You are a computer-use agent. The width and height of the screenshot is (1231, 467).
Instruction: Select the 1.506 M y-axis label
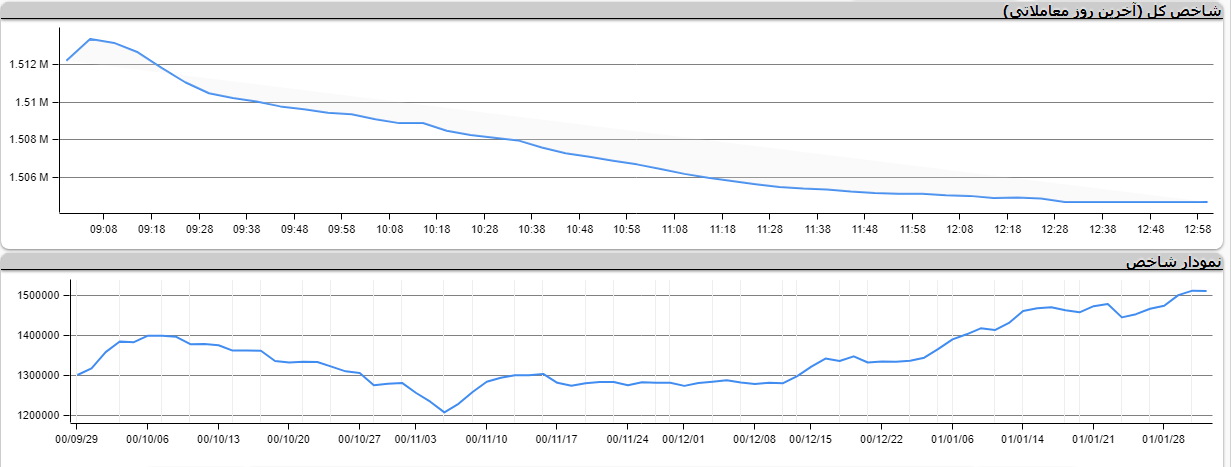[x=29, y=177]
